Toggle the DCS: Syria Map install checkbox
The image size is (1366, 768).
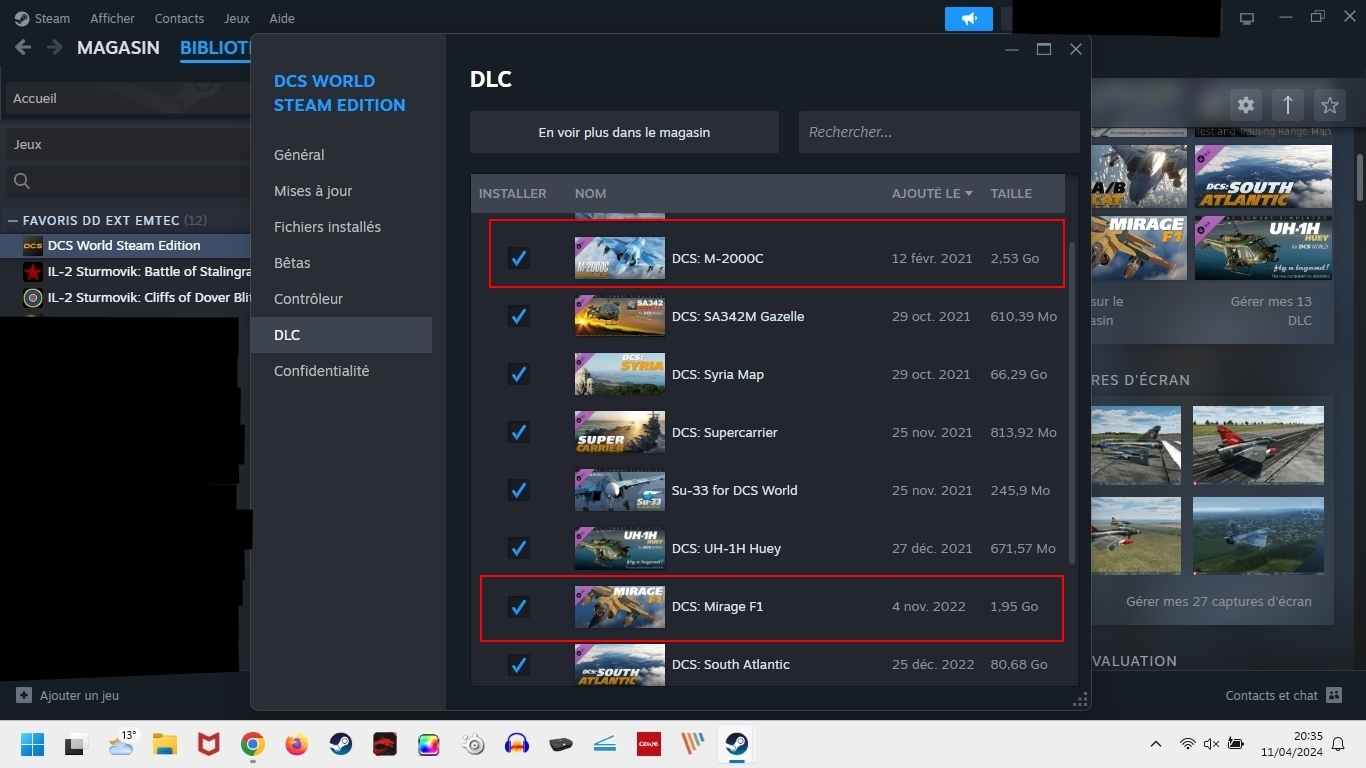[x=518, y=374]
